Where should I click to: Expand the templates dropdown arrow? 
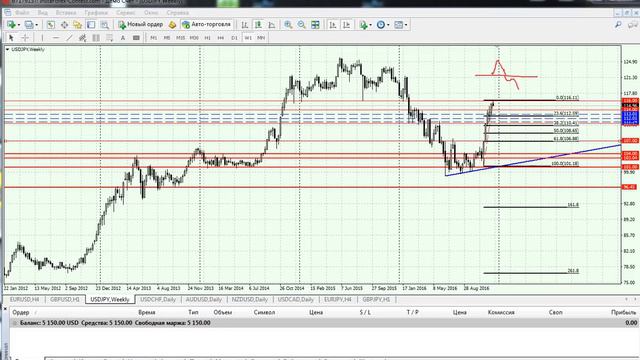(406, 25)
